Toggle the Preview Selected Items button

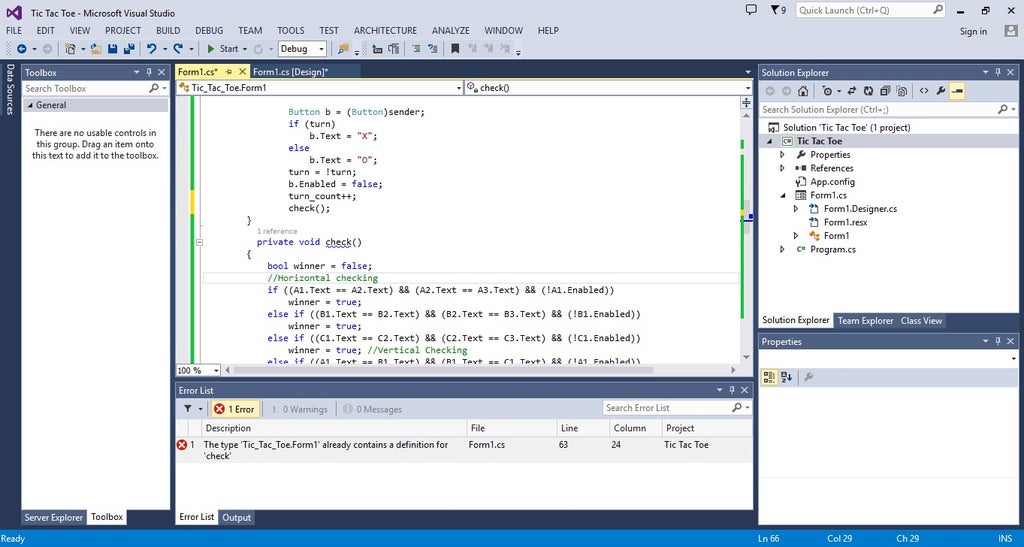pyautogui.click(x=957, y=91)
